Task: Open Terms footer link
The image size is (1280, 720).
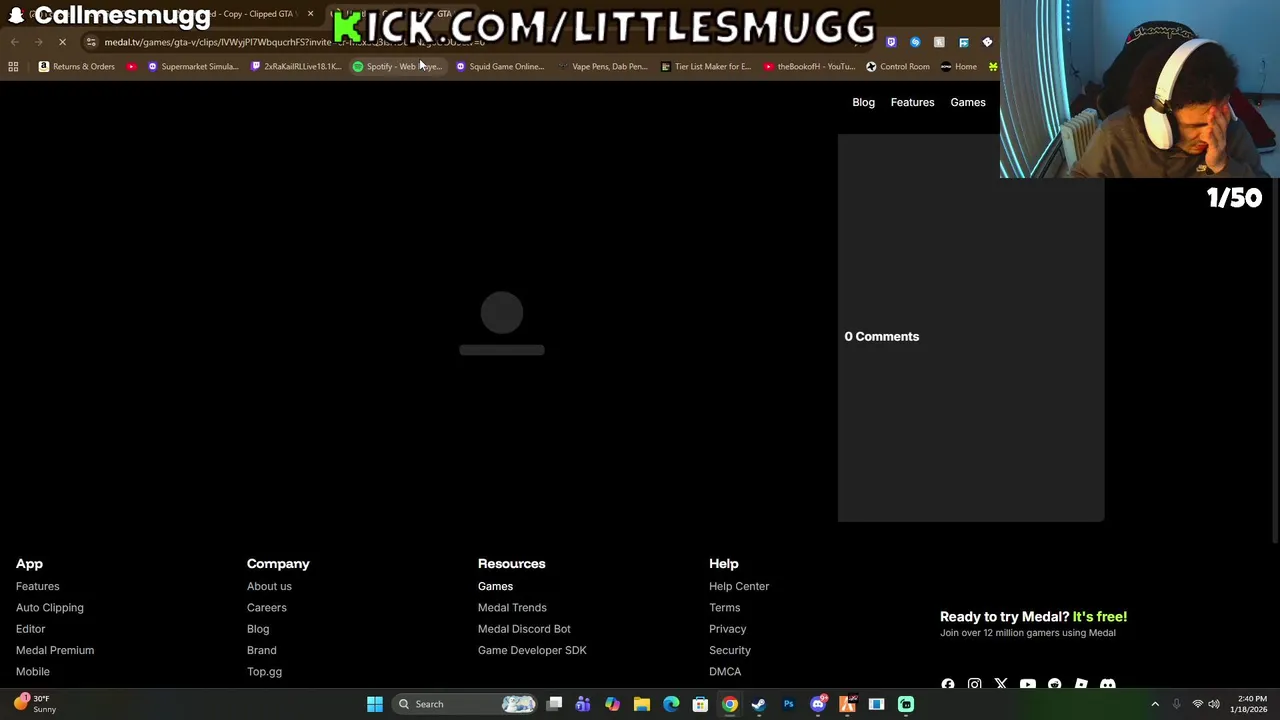Action: [x=724, y=607]
